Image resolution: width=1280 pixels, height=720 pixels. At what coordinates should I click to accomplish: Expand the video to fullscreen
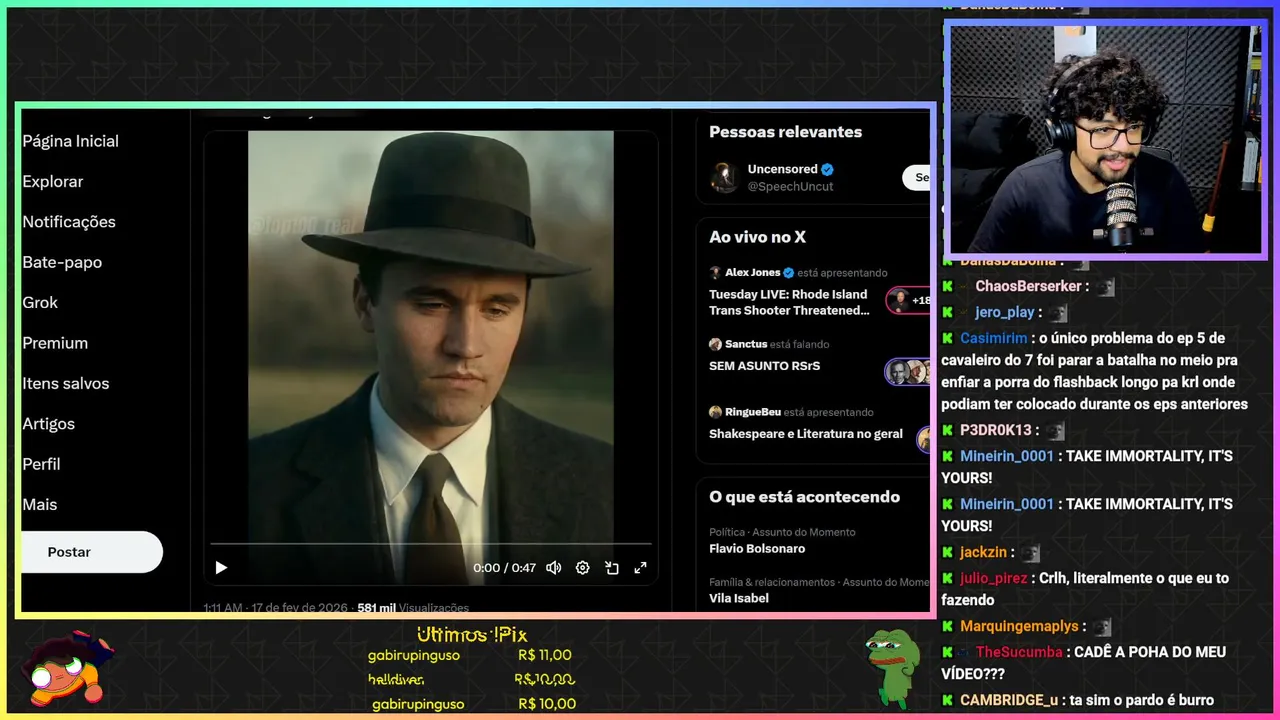(641, 568)
